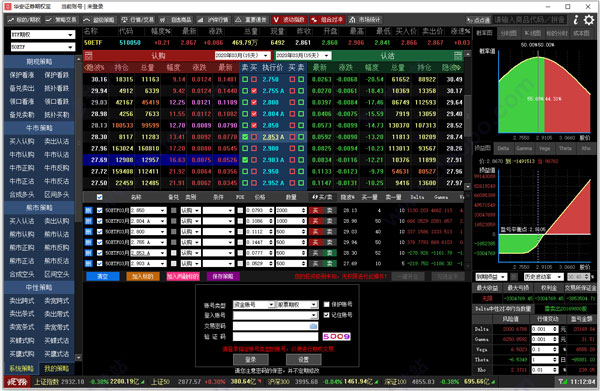Open the settings gear icon
Image resolution: width=600 pixels, height=391 pixels.
pos(589,20)
